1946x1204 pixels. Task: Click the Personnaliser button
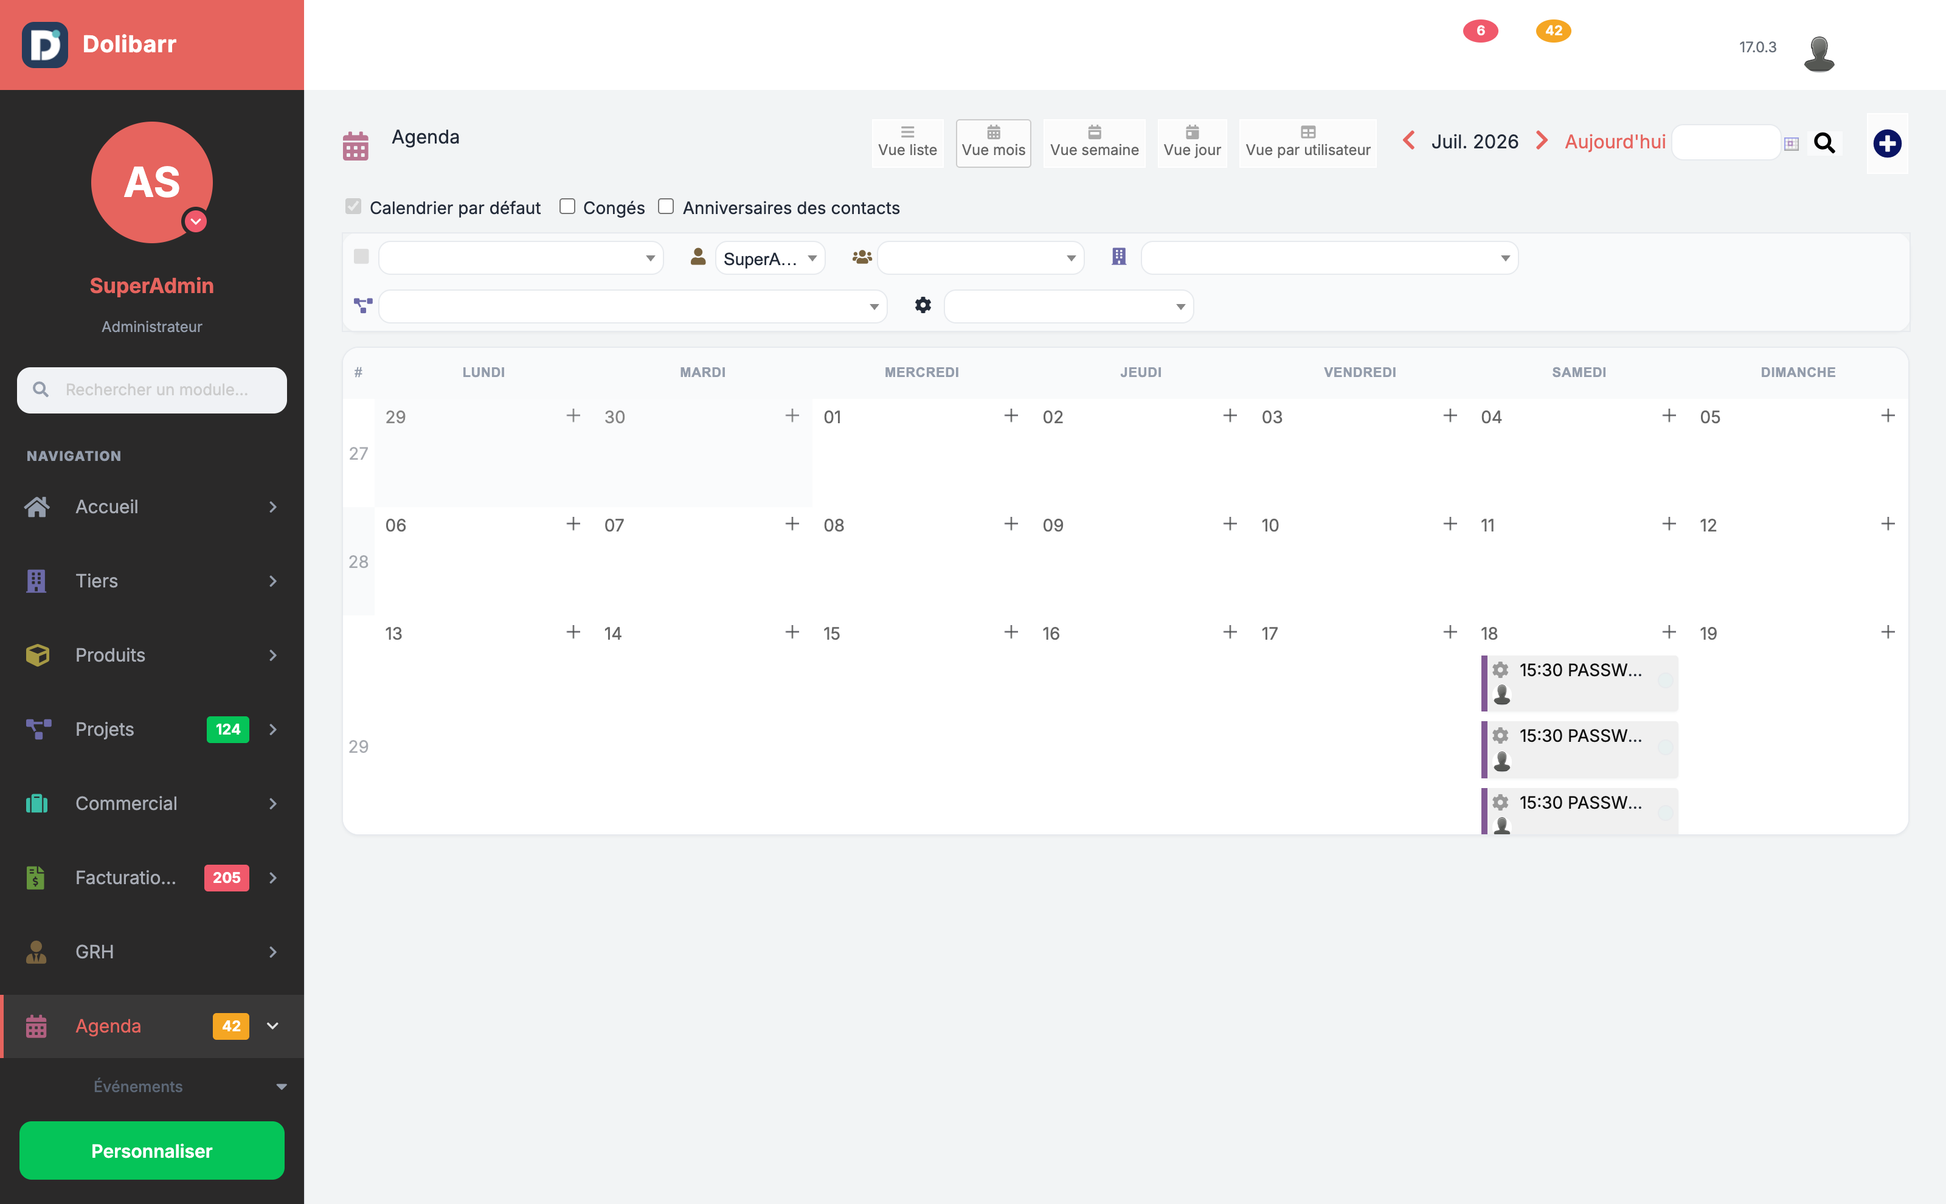[x=152, y=1150]
